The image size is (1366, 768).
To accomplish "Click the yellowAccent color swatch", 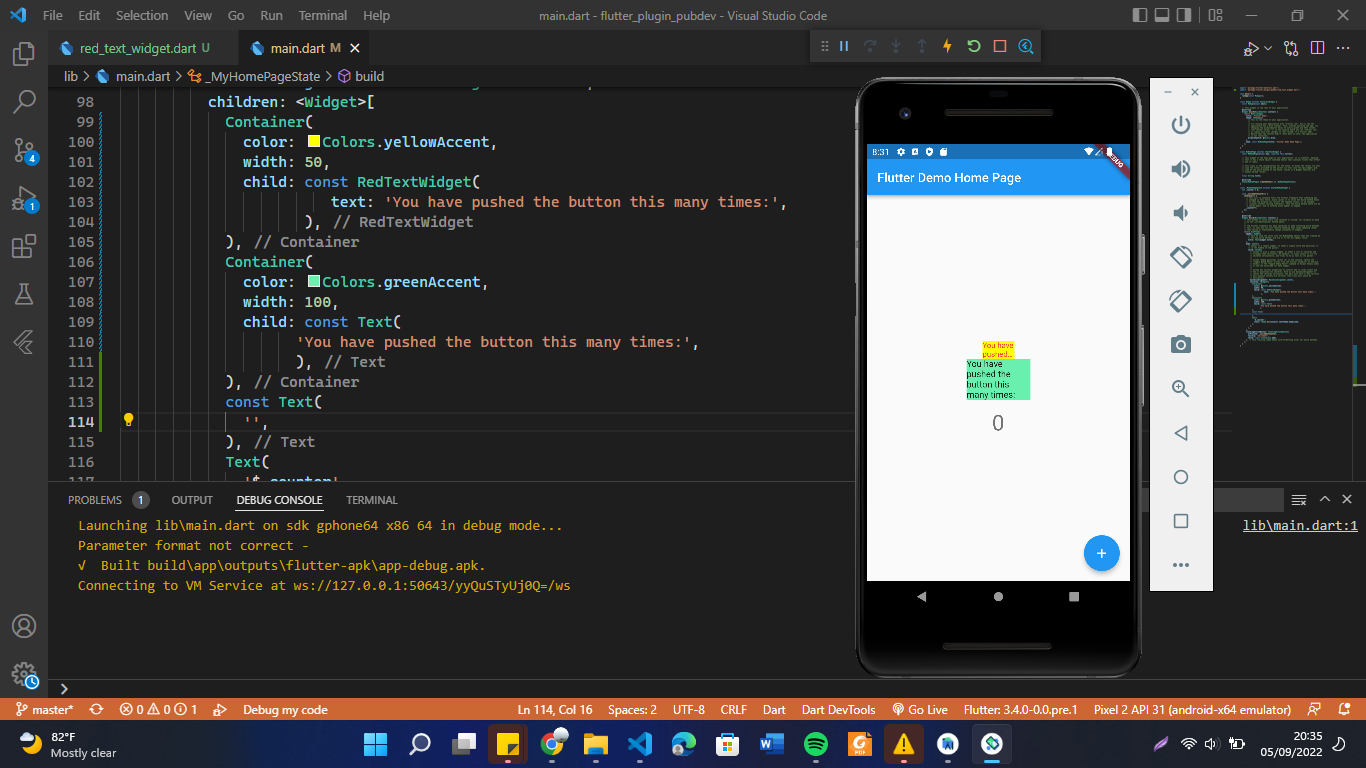I will [x=314, y=142].
